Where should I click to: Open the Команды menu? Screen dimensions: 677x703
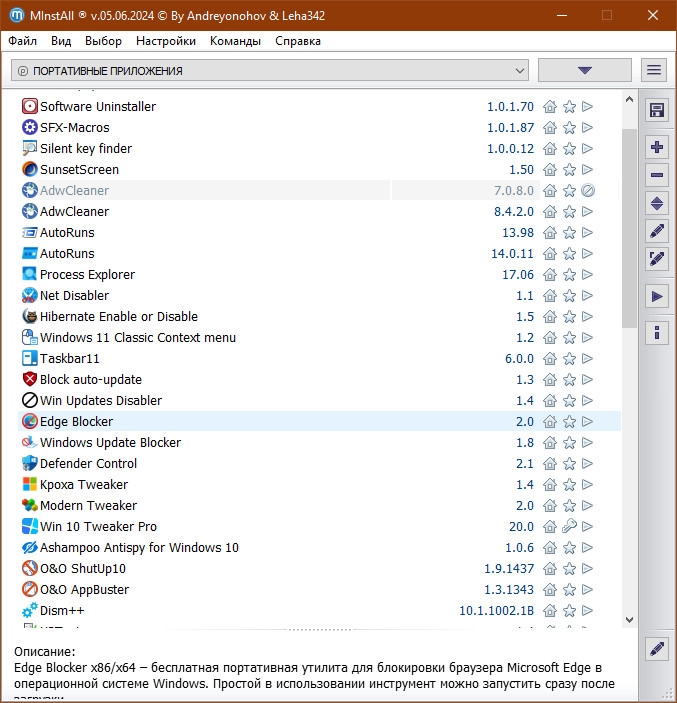click(235, 41)
